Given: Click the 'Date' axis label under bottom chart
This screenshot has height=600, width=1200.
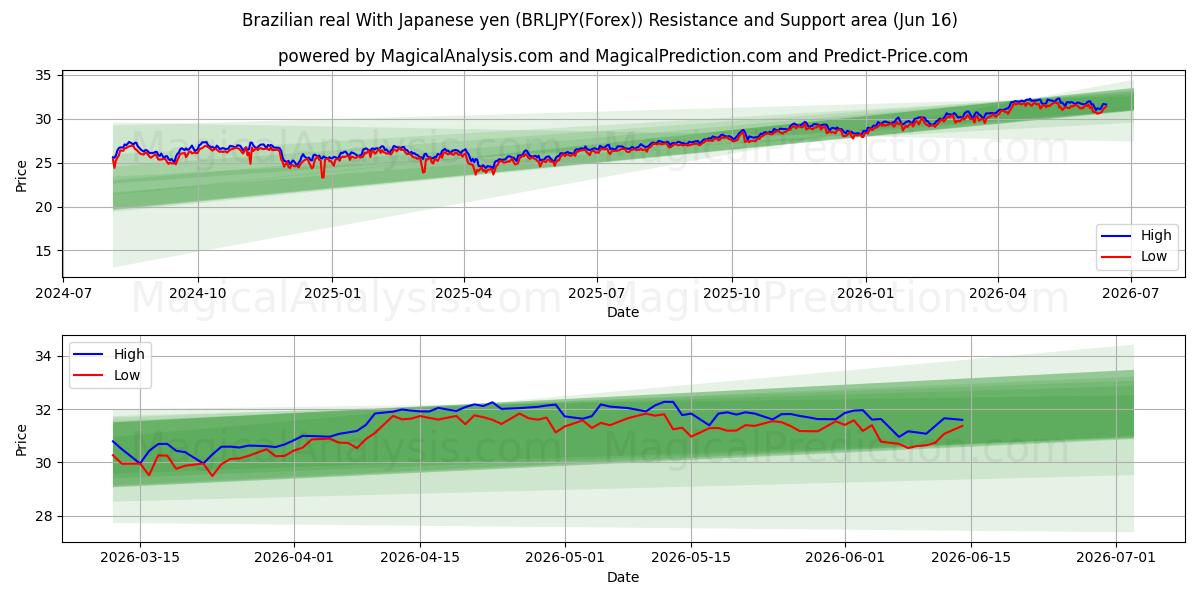Looking at the screenshot, I should tap(622, 577).
